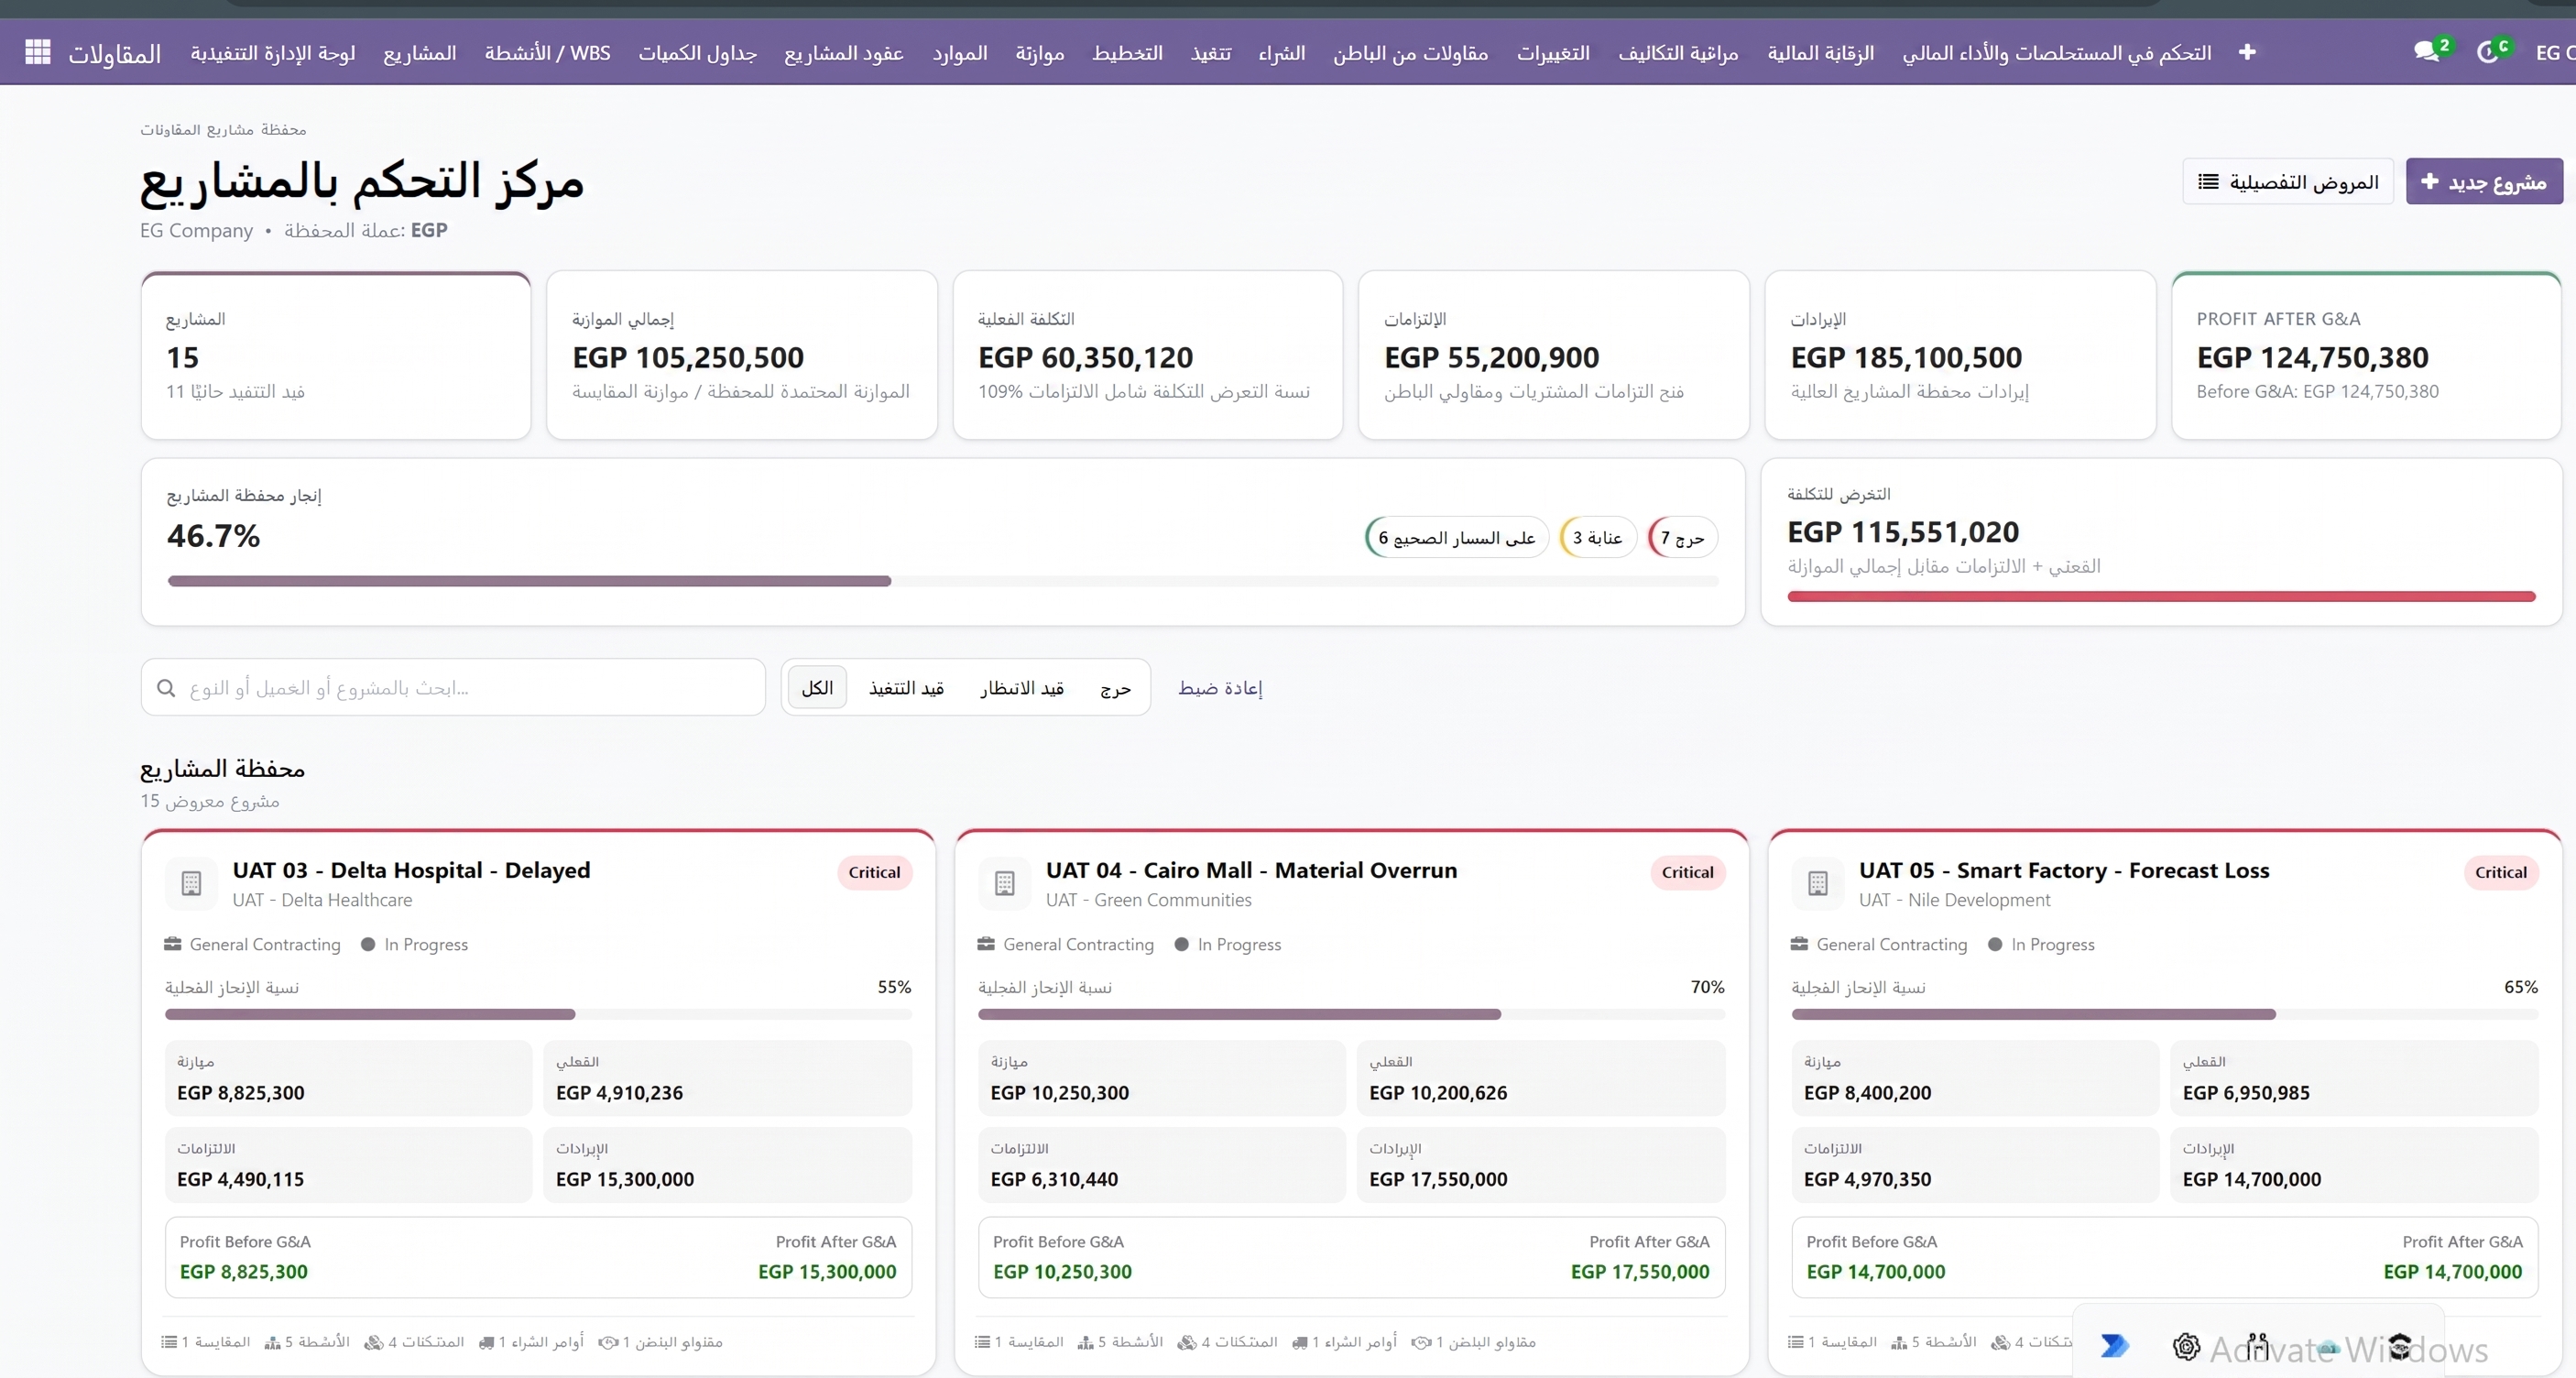This screenshot has height=1378, width=2576.
Task: Click the PROFIT AFTER G&A KPI card
Action: coord(2366,355)
